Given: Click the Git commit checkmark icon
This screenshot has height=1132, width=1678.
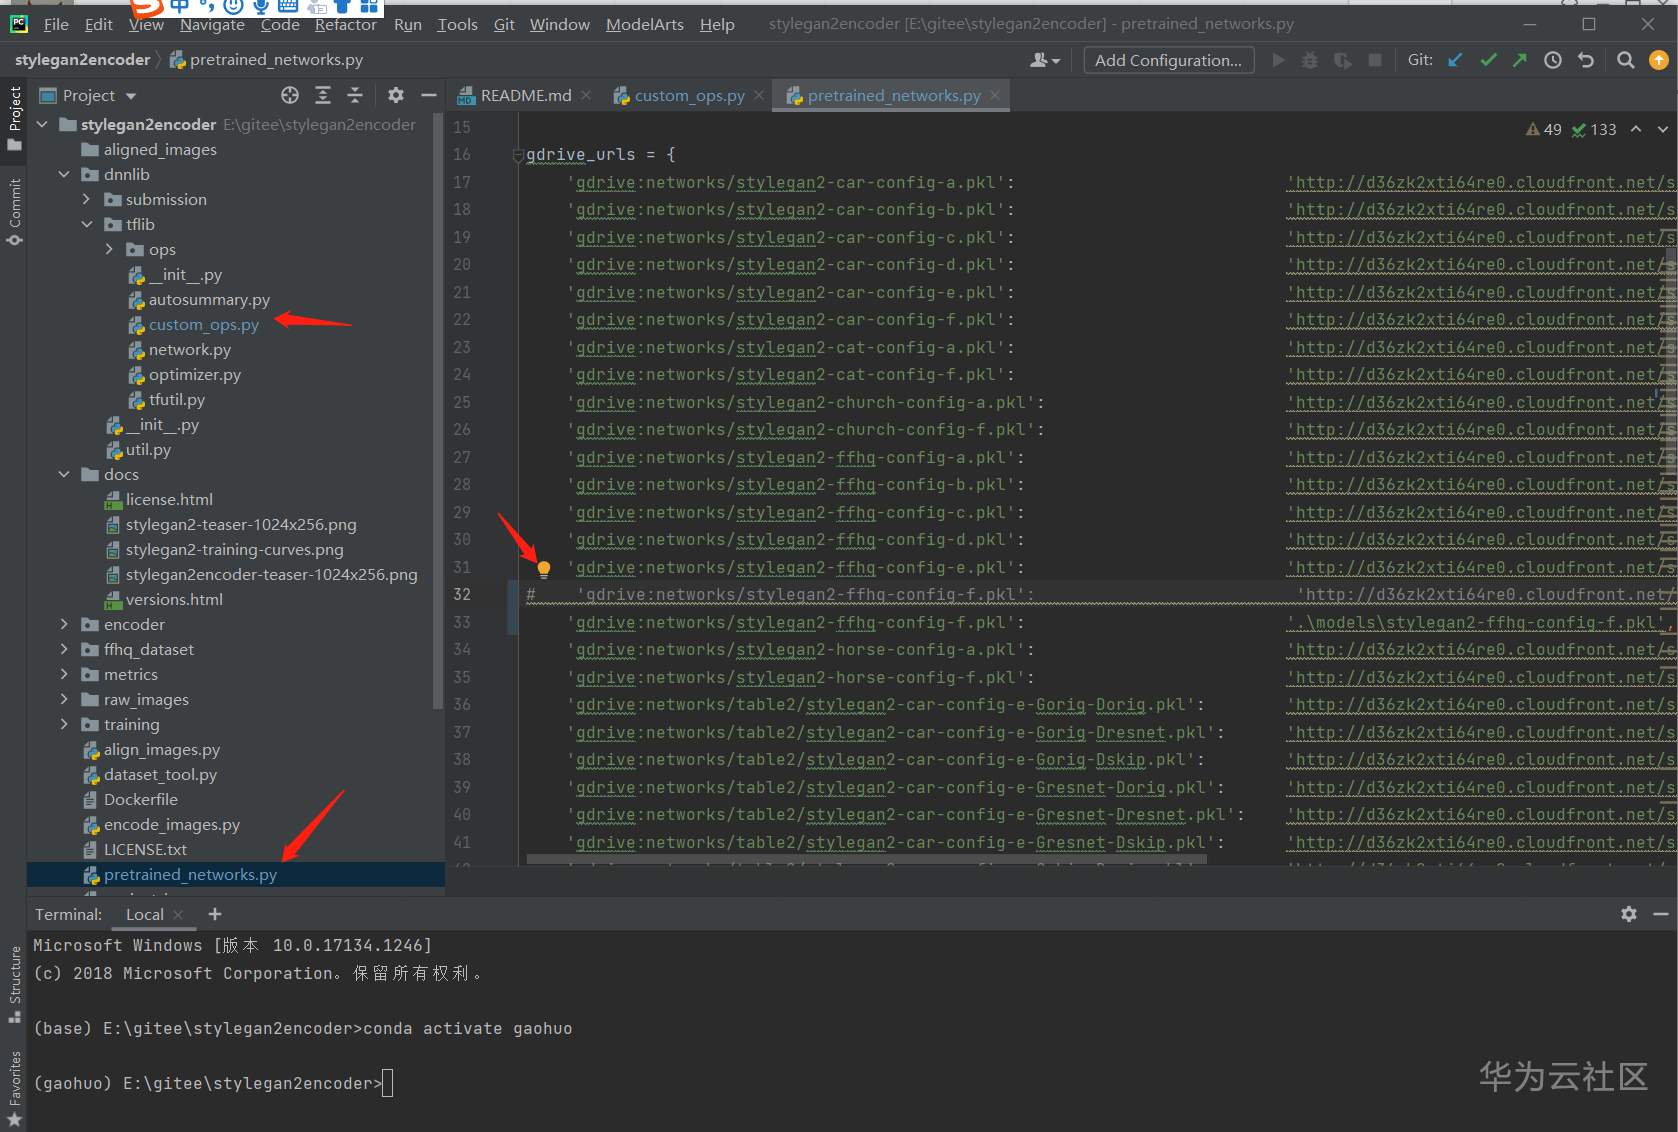Looking at the screenshot, I should point(1488,60).
